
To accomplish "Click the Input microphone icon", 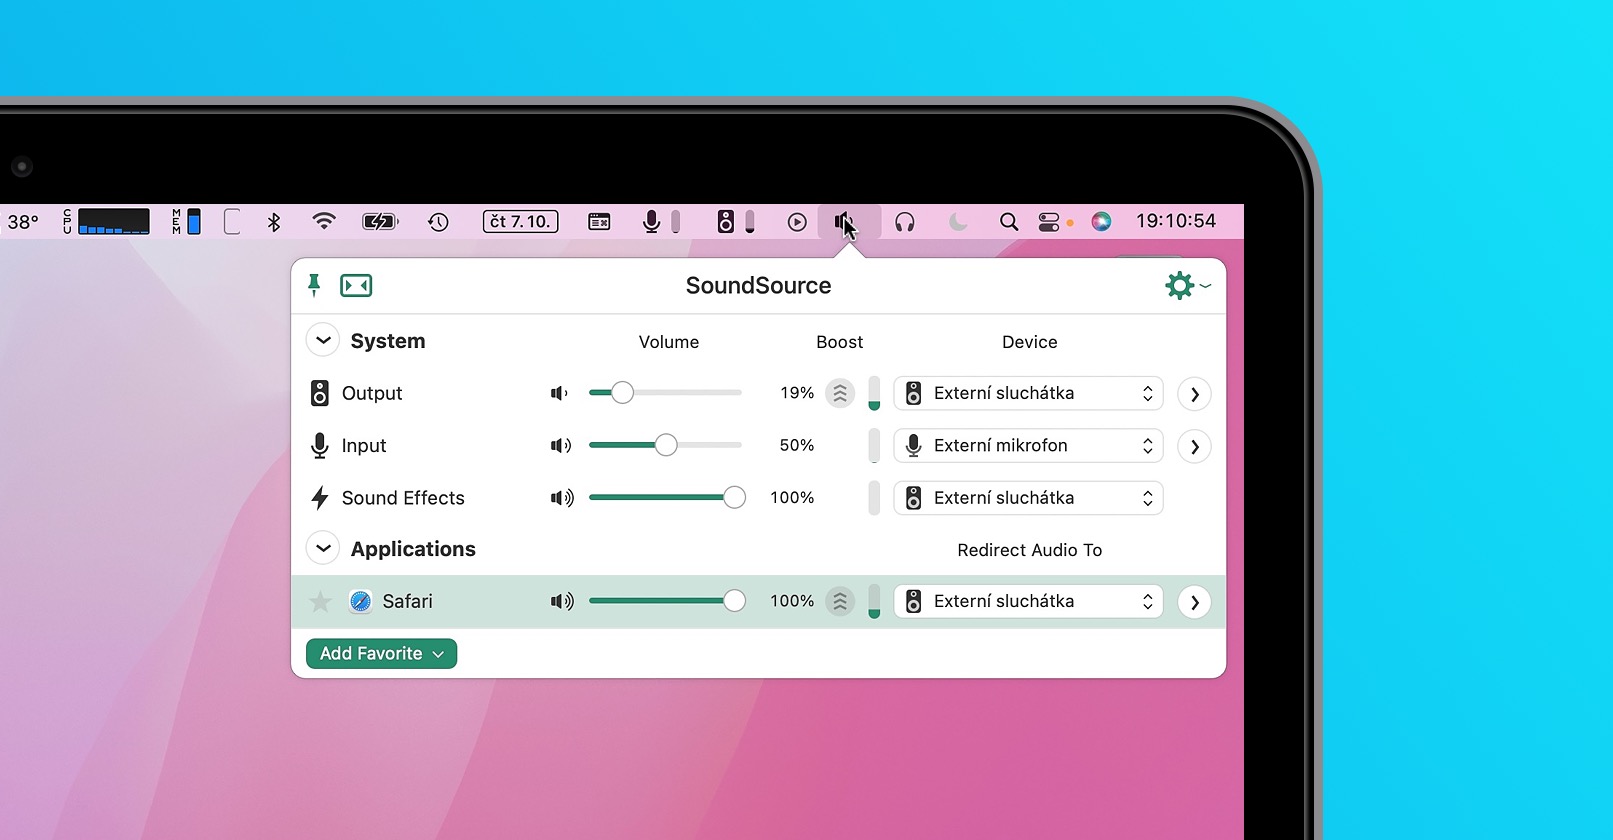I will pyautogui.click(x=319, y=445).
